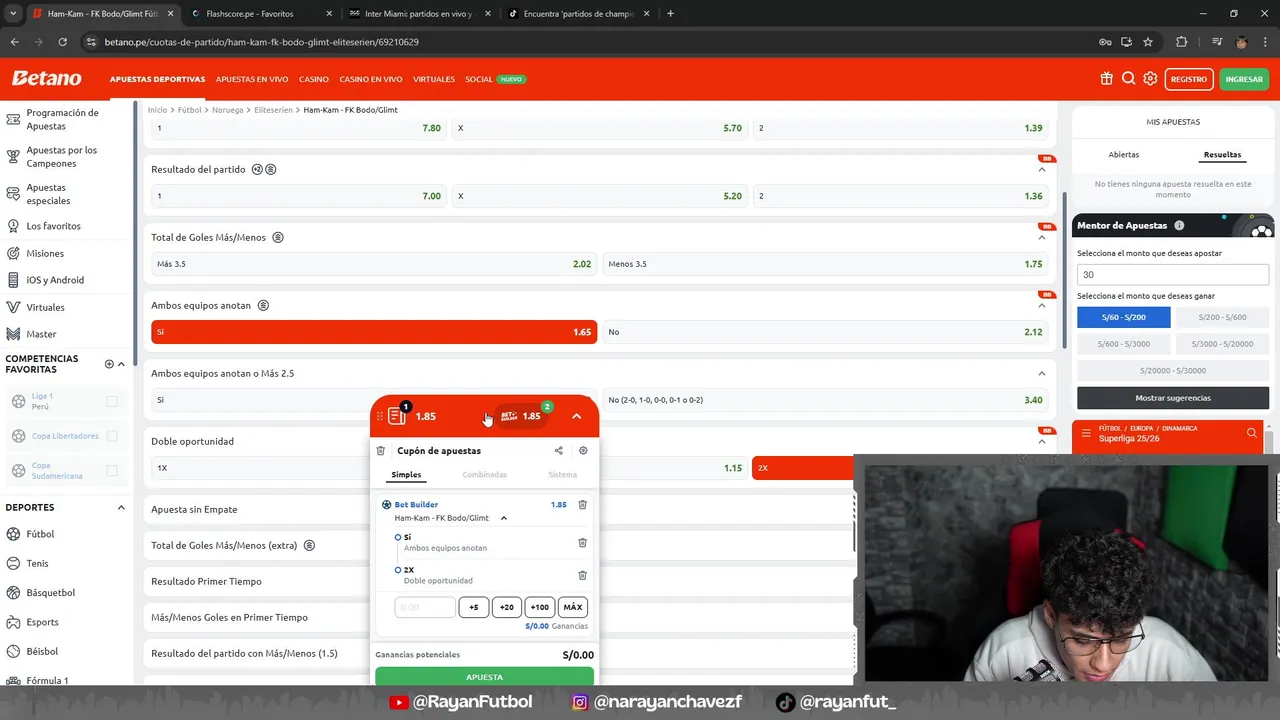The image size is (1280, 720).
Task: Add +20 to the stake
Action: [507, 607]
